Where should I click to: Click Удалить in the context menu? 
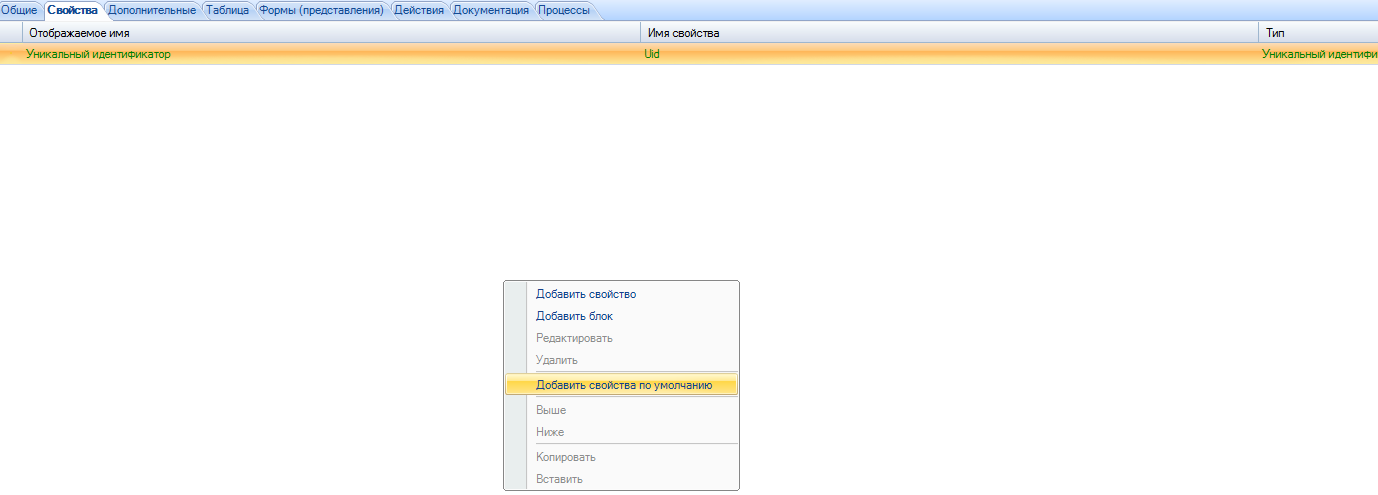[621, 360]
